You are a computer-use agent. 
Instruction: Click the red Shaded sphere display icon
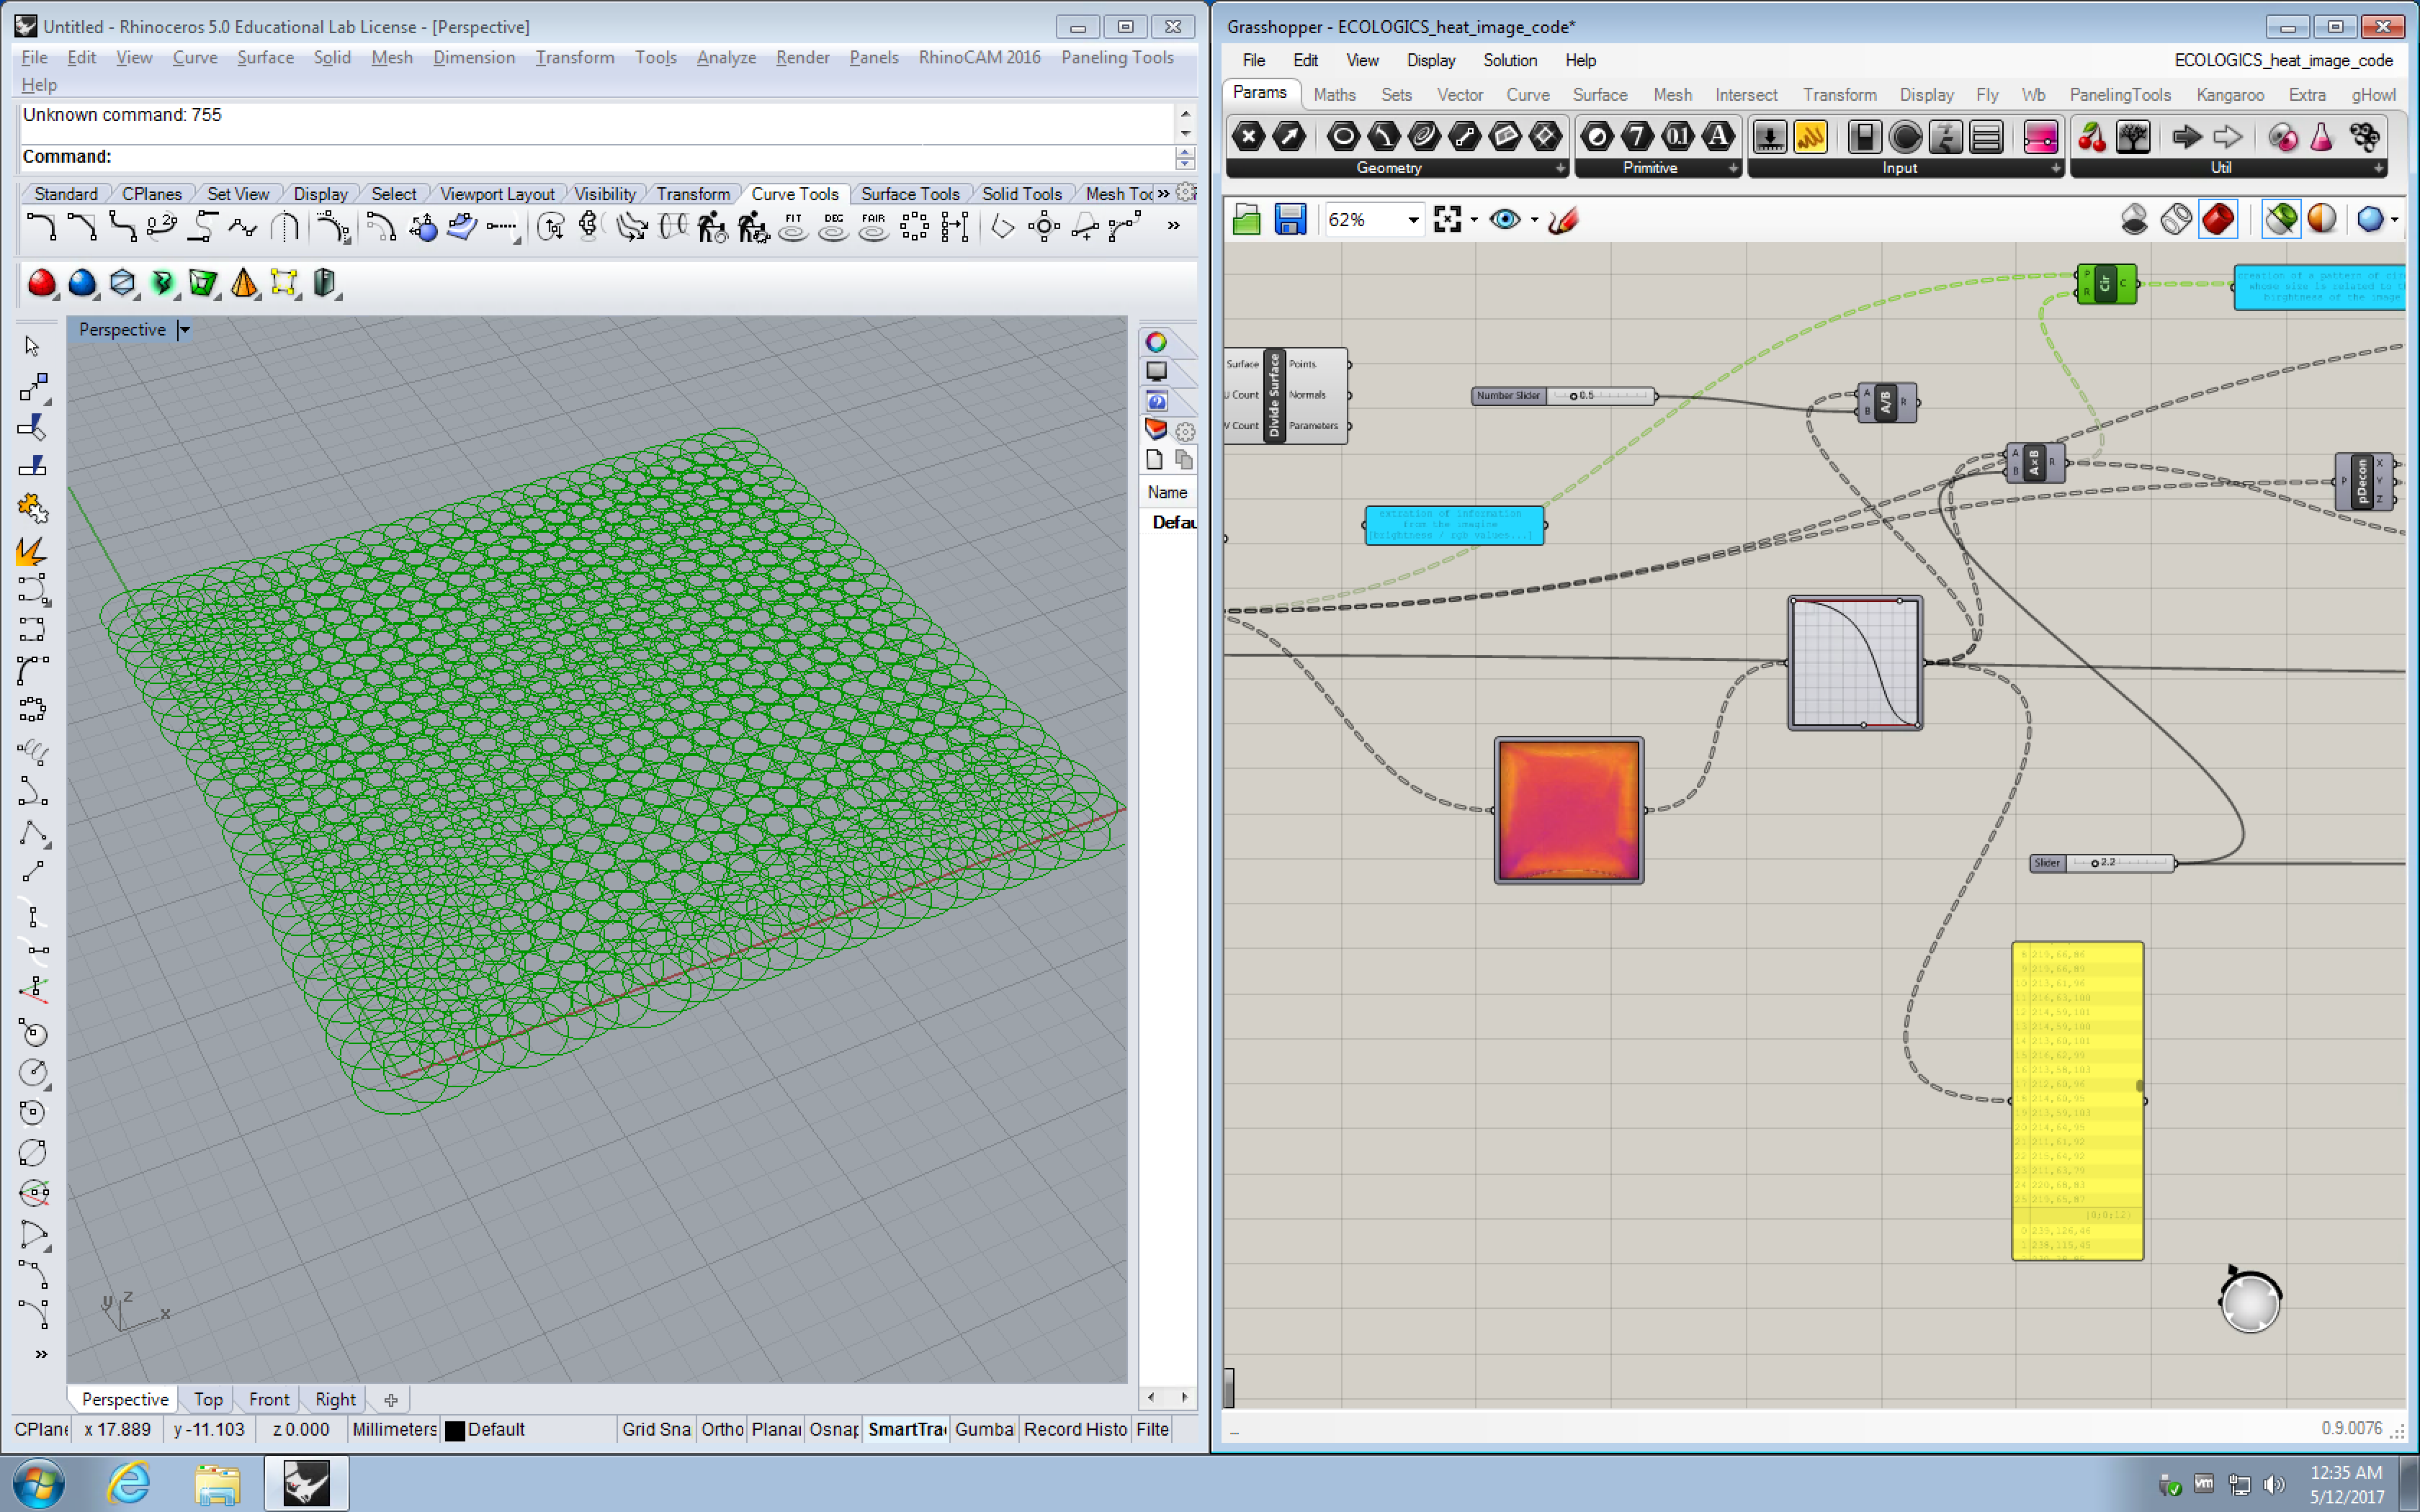point(41,284)
